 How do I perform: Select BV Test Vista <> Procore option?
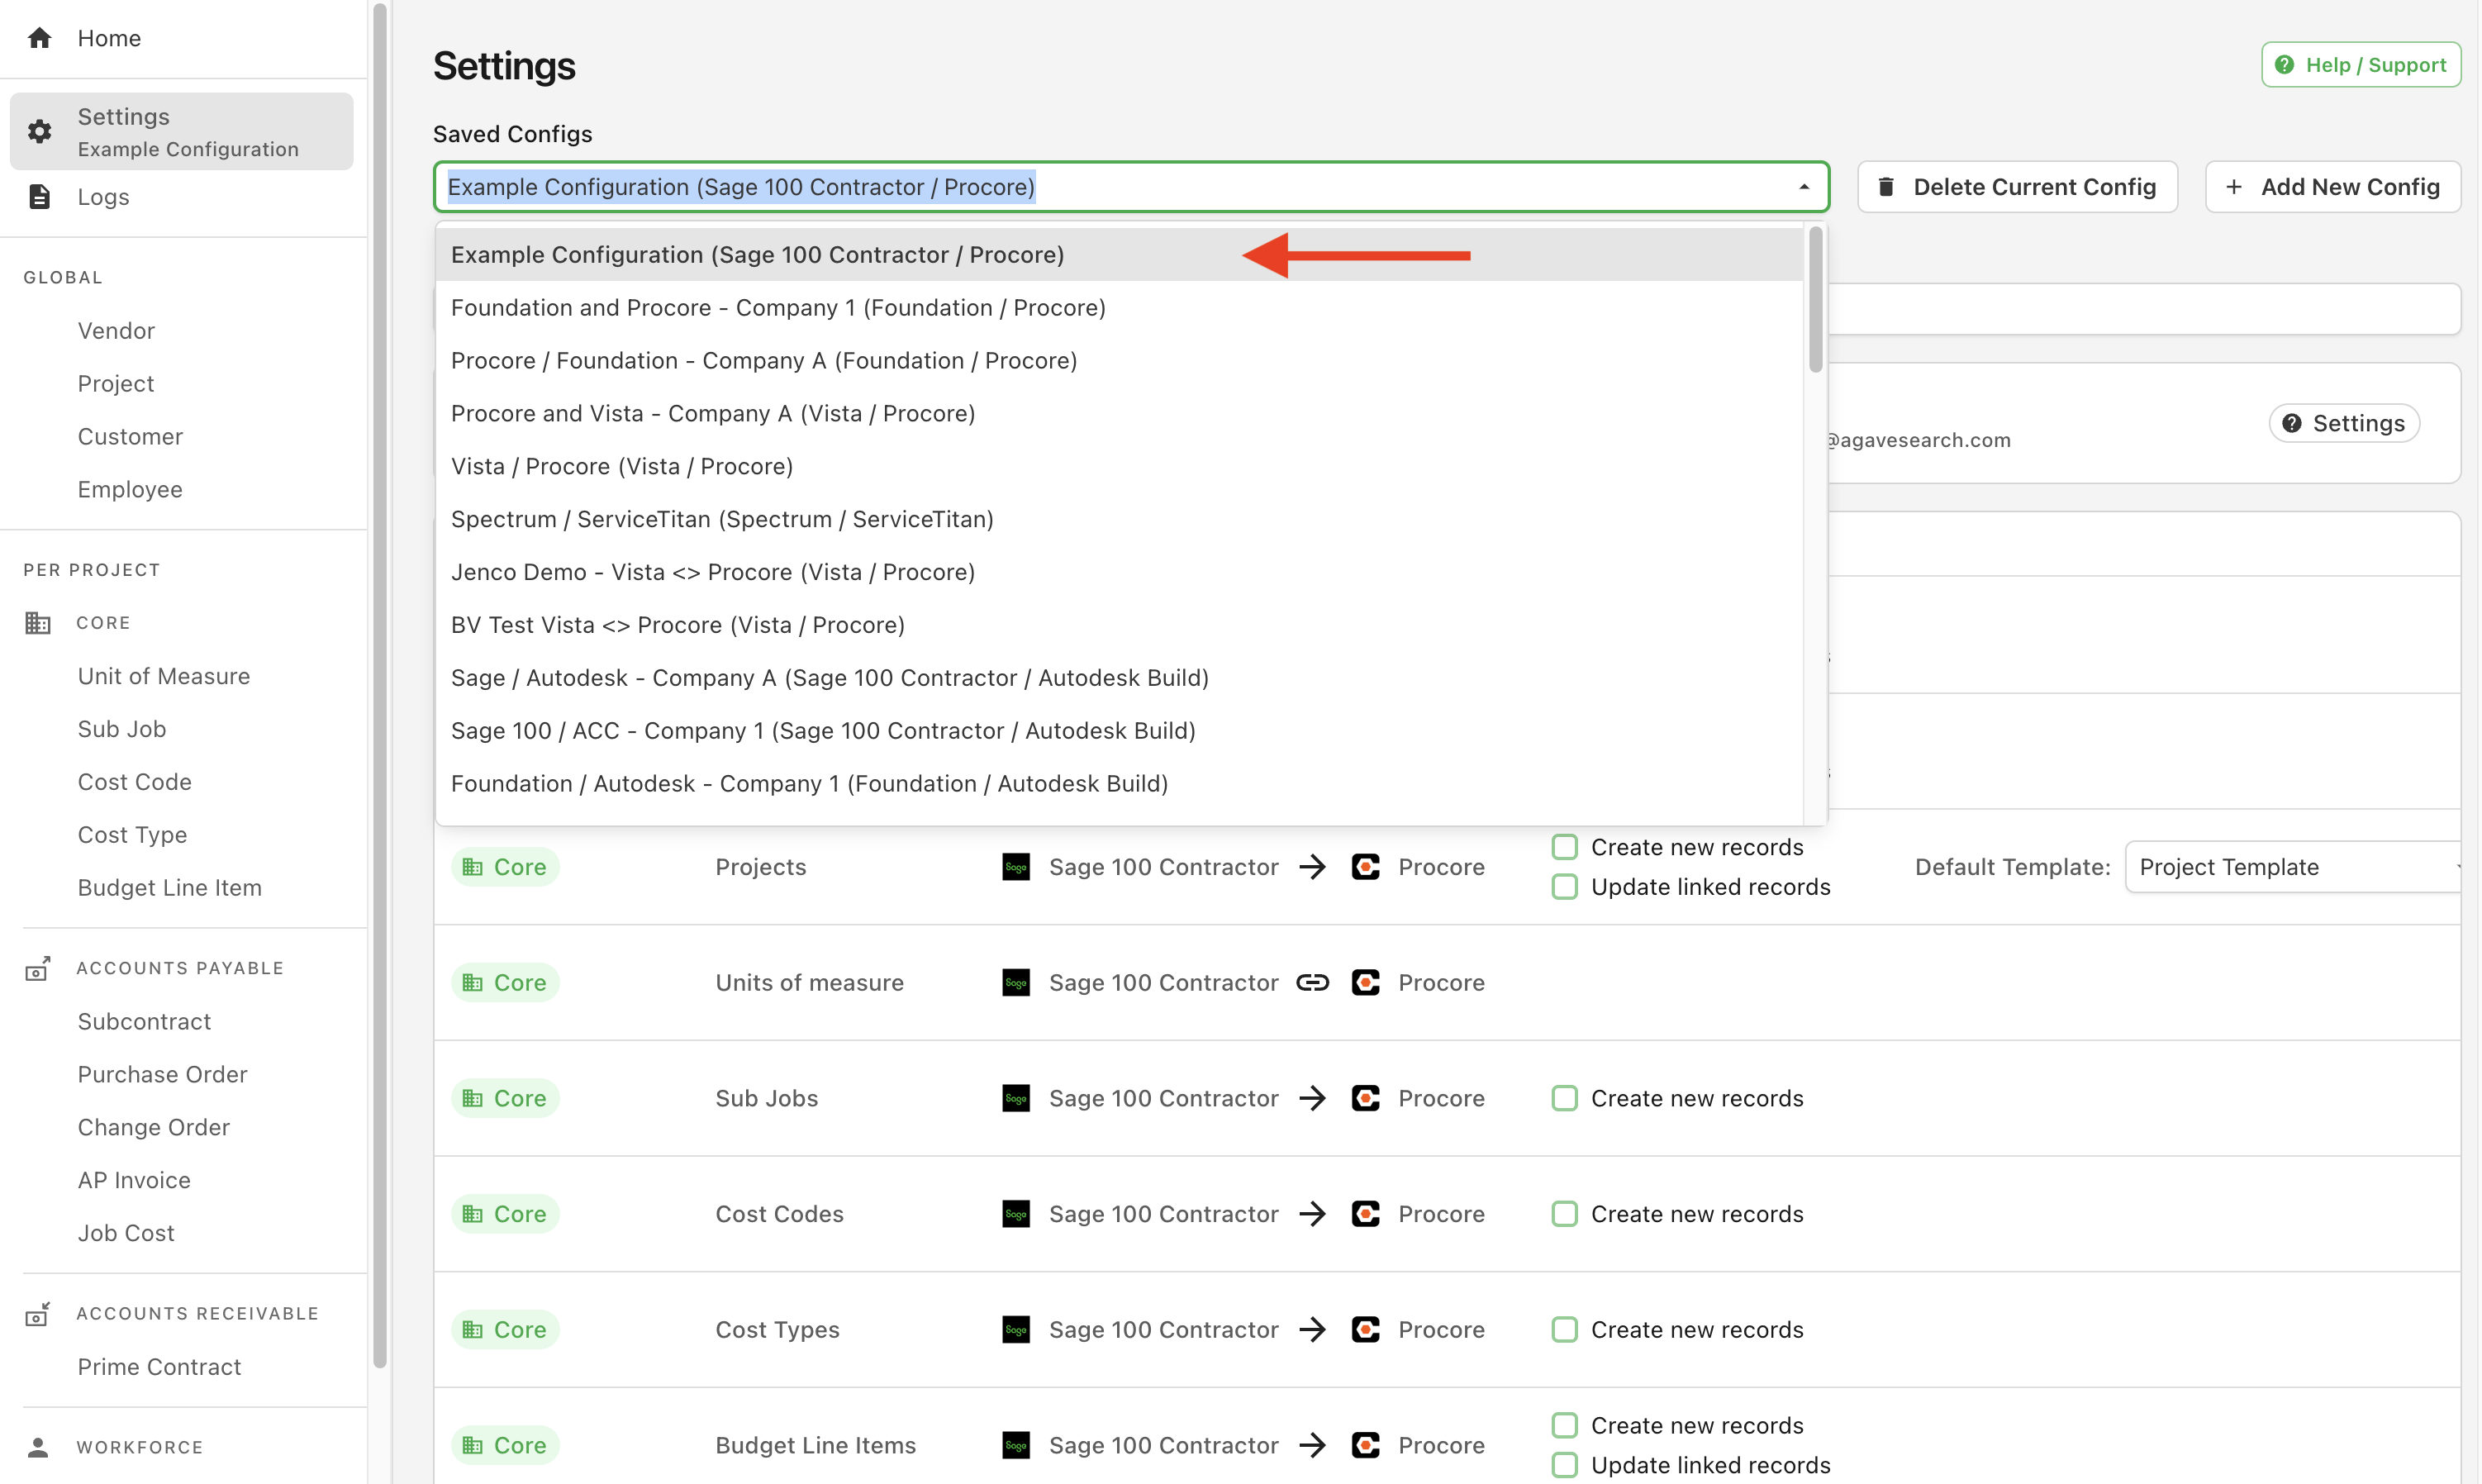click(1119, 625)
